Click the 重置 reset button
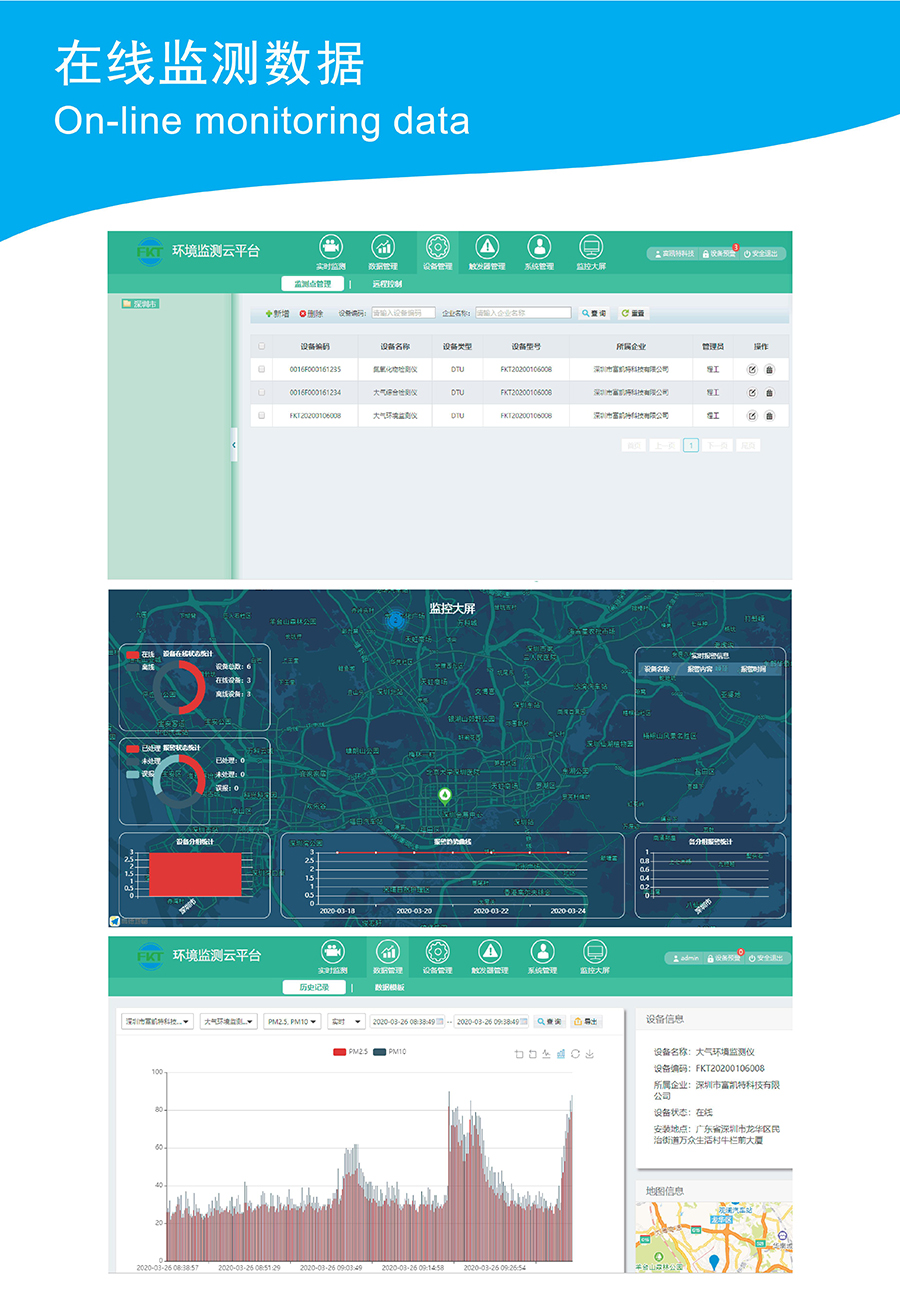The height and width of the screenshot is (1300, 900). [633, 313]
